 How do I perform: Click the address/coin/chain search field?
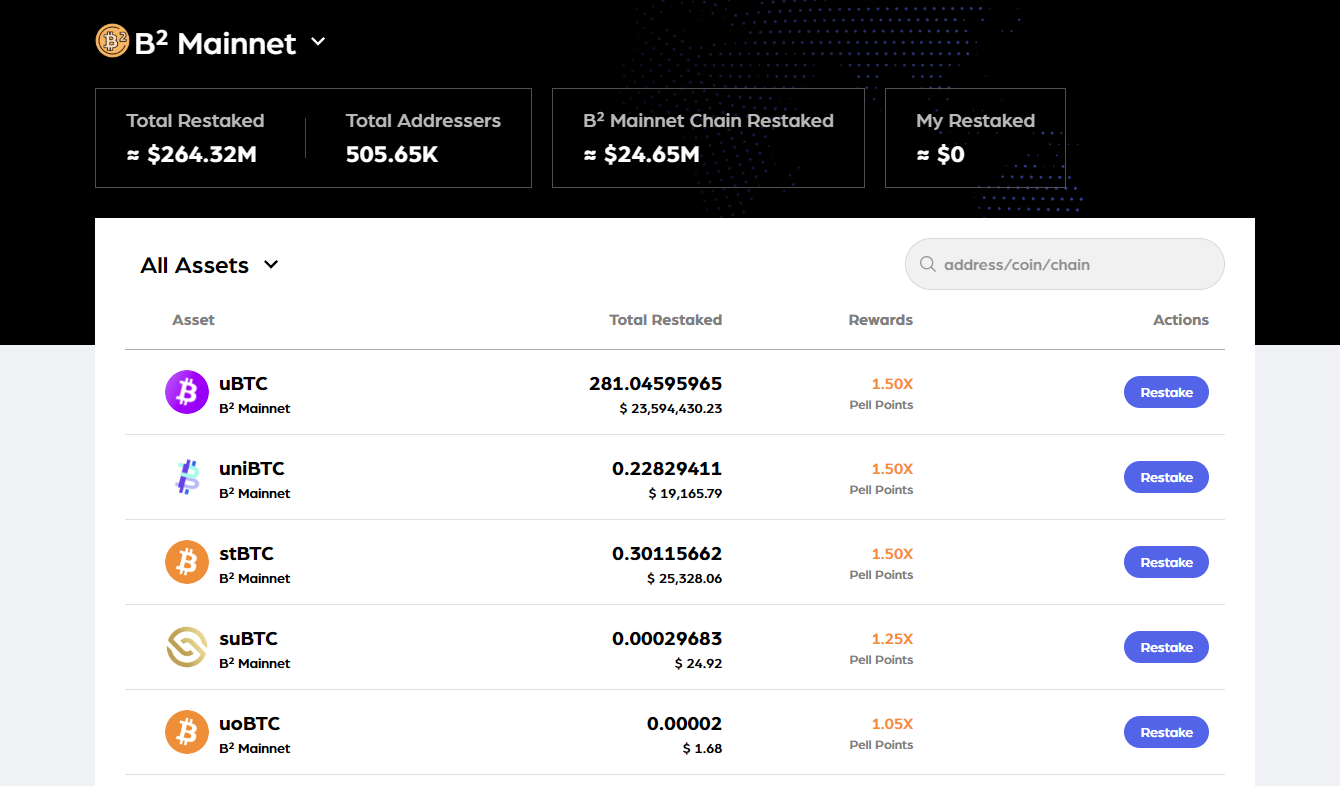point(1064,264)
